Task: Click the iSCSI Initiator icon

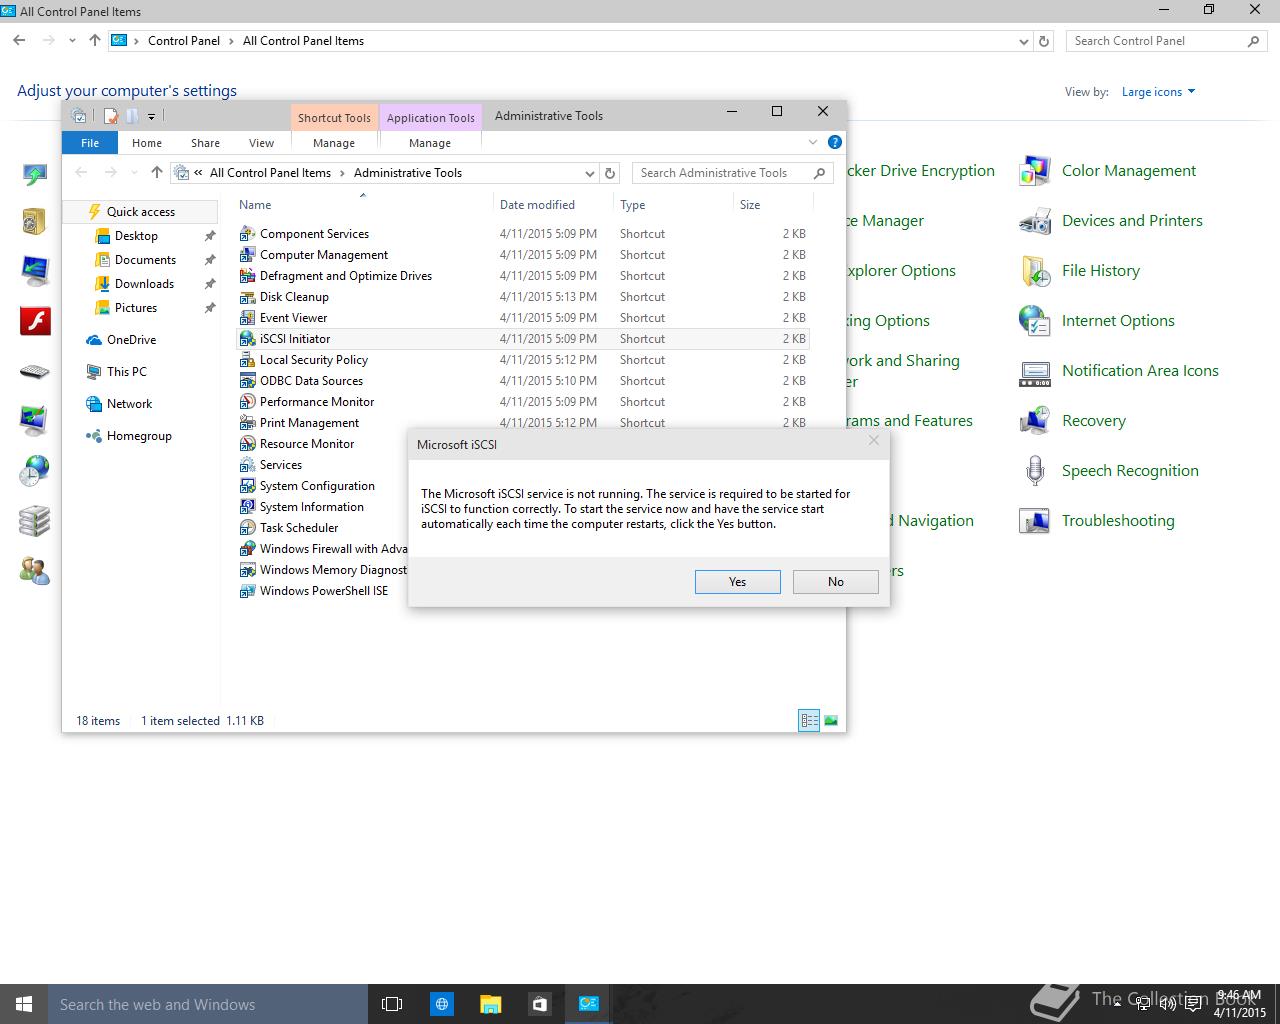Action: coord(247,339)
